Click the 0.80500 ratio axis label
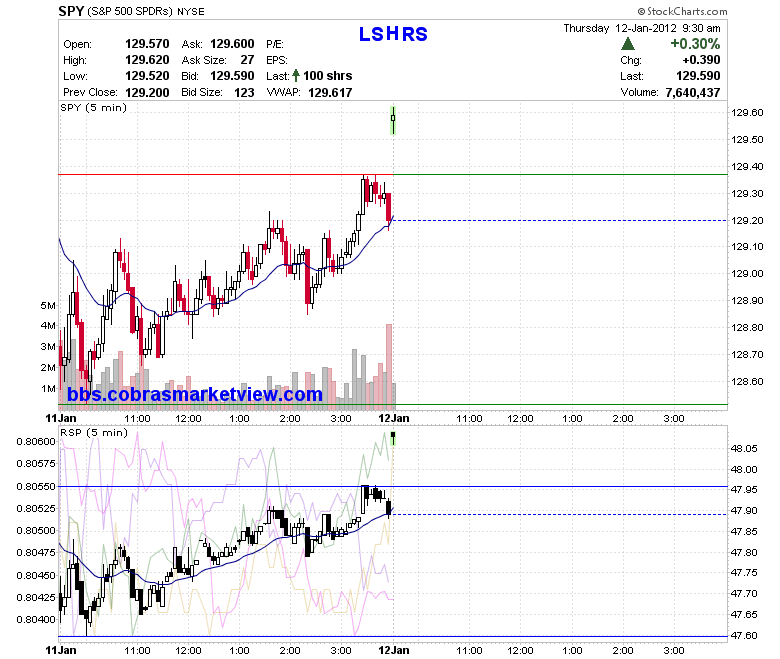The image size is (780, 659). tap(36, 531)
